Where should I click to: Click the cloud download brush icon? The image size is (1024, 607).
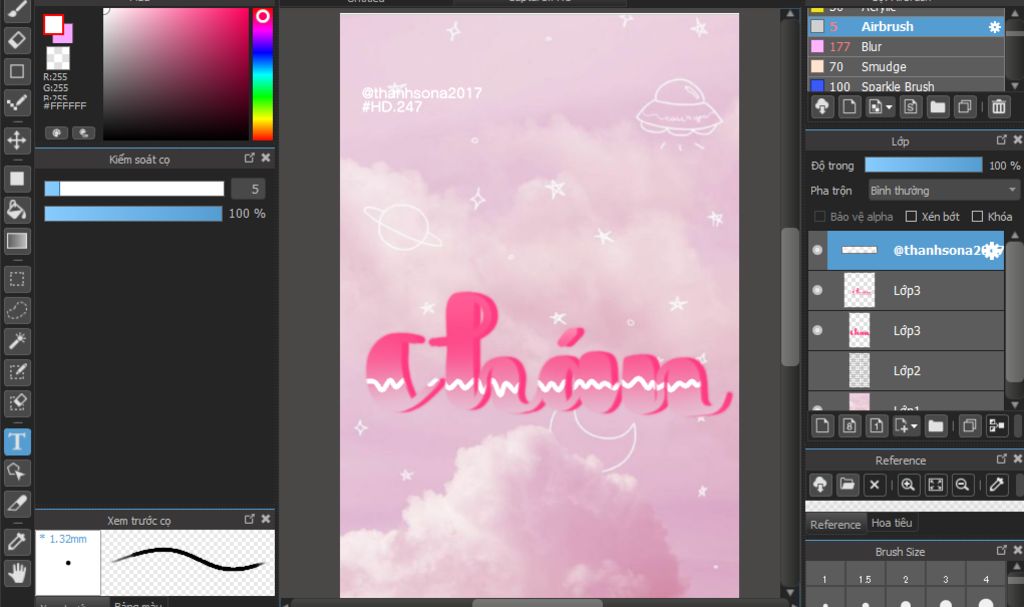pyautogui.click(x=822, y=107)
